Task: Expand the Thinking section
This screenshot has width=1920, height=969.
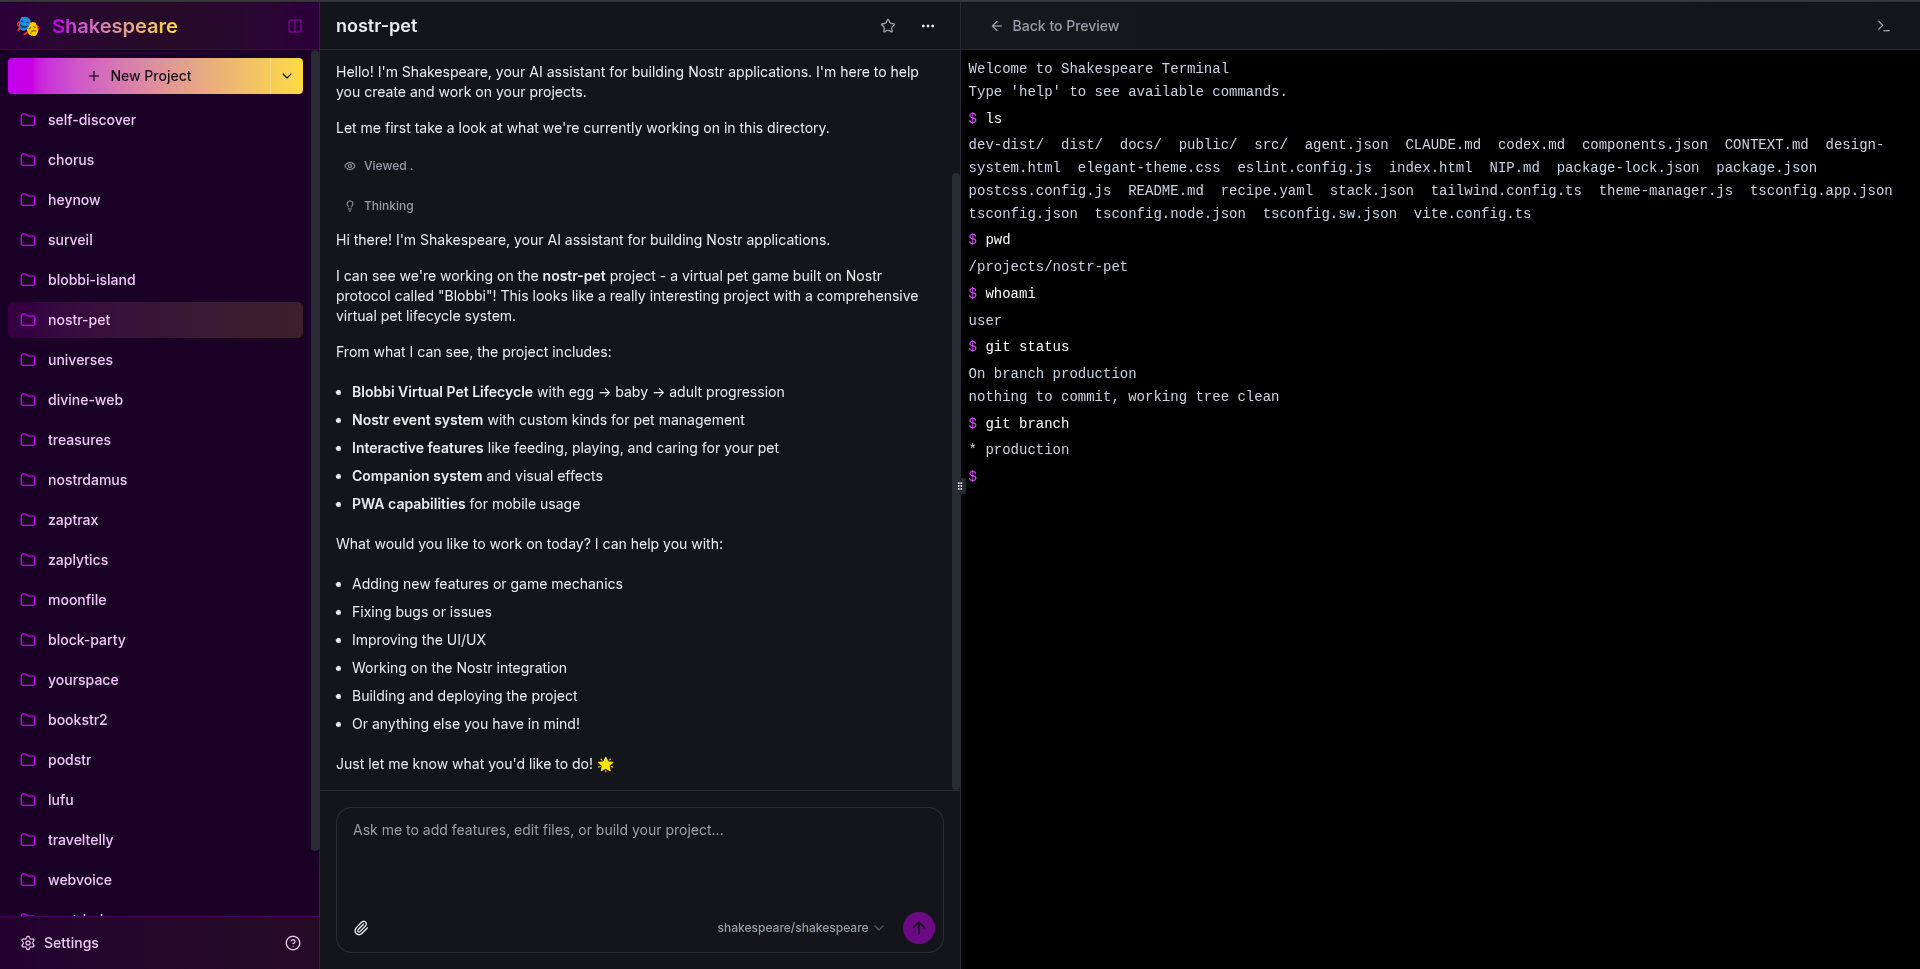Action: point(388,206)
